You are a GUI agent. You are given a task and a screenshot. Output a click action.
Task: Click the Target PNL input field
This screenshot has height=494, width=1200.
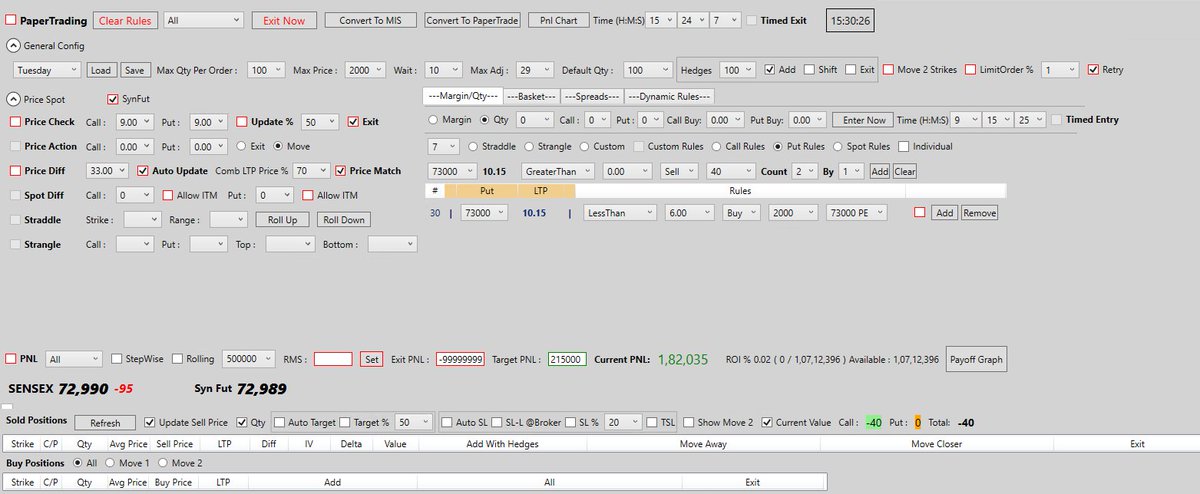coord(567,358)
